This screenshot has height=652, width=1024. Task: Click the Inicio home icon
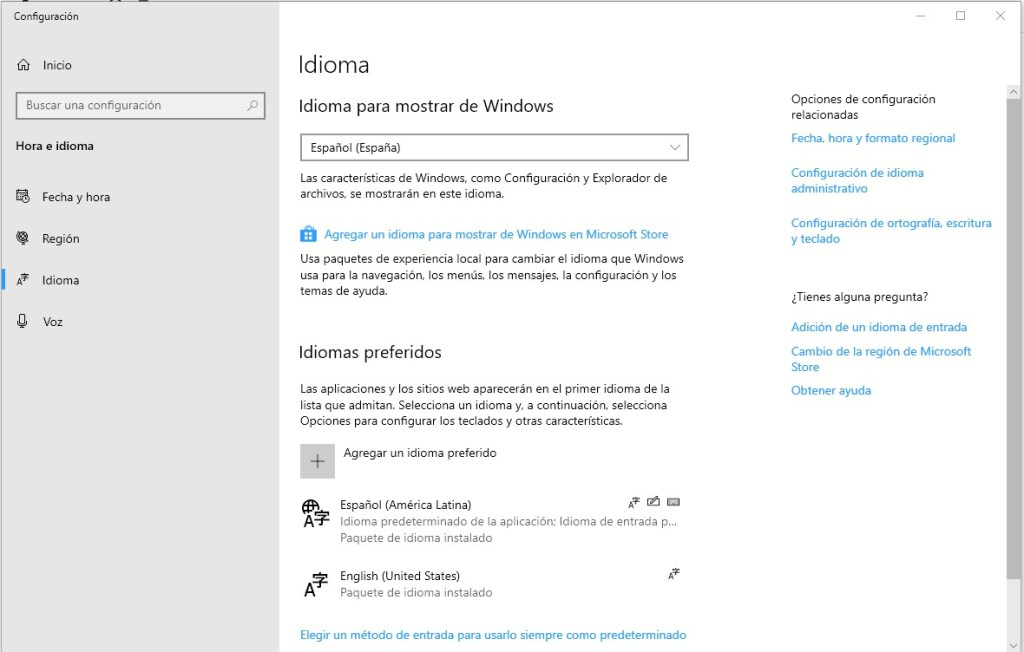pos(24,65)
